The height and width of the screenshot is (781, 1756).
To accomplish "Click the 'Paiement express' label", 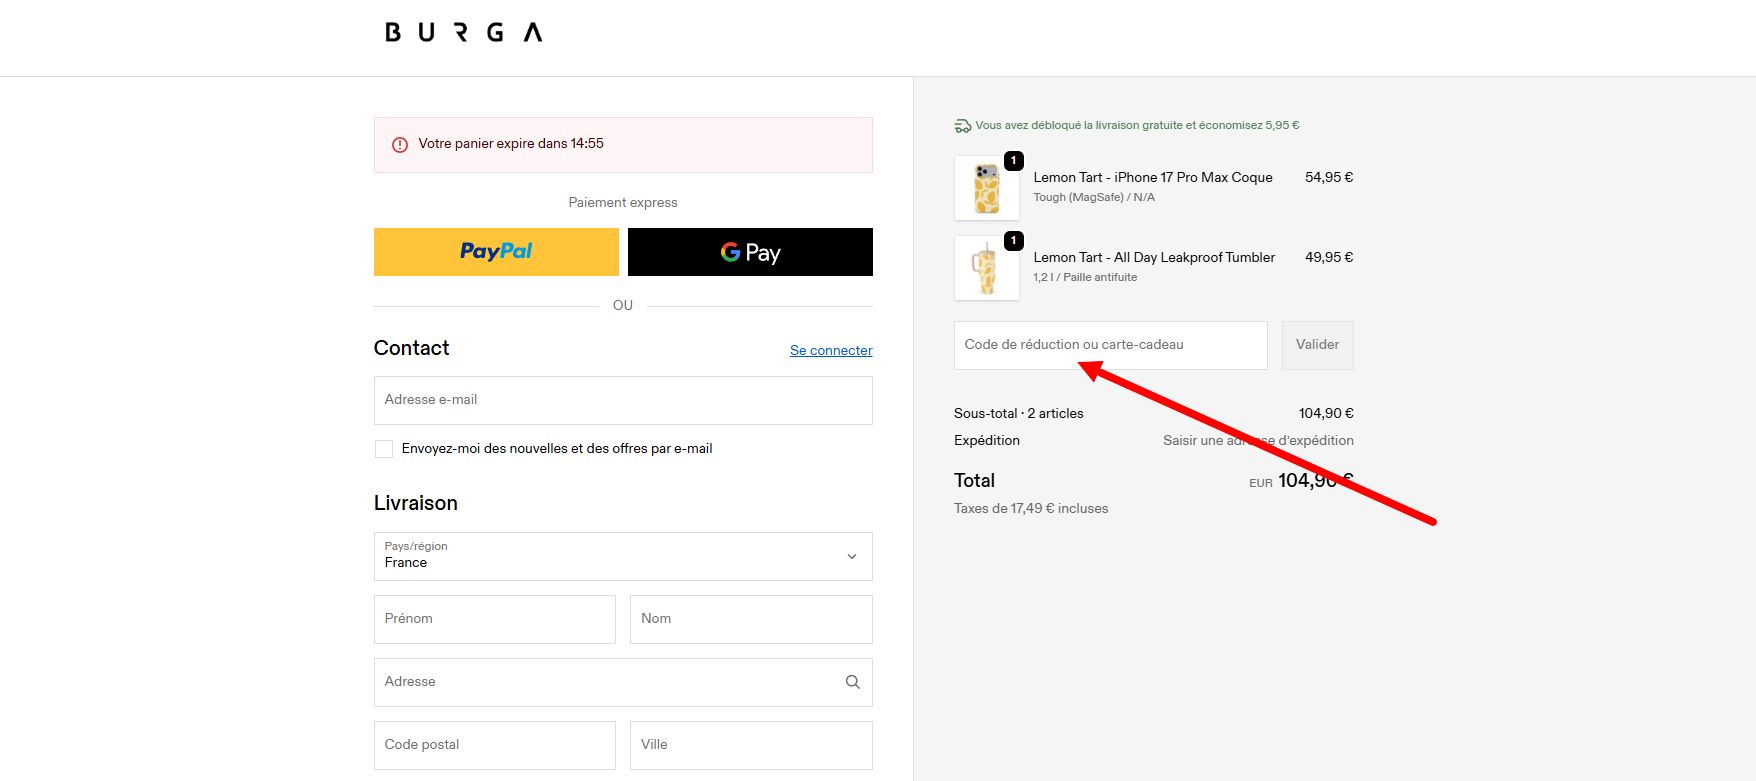I will click(x=623, y=202).
